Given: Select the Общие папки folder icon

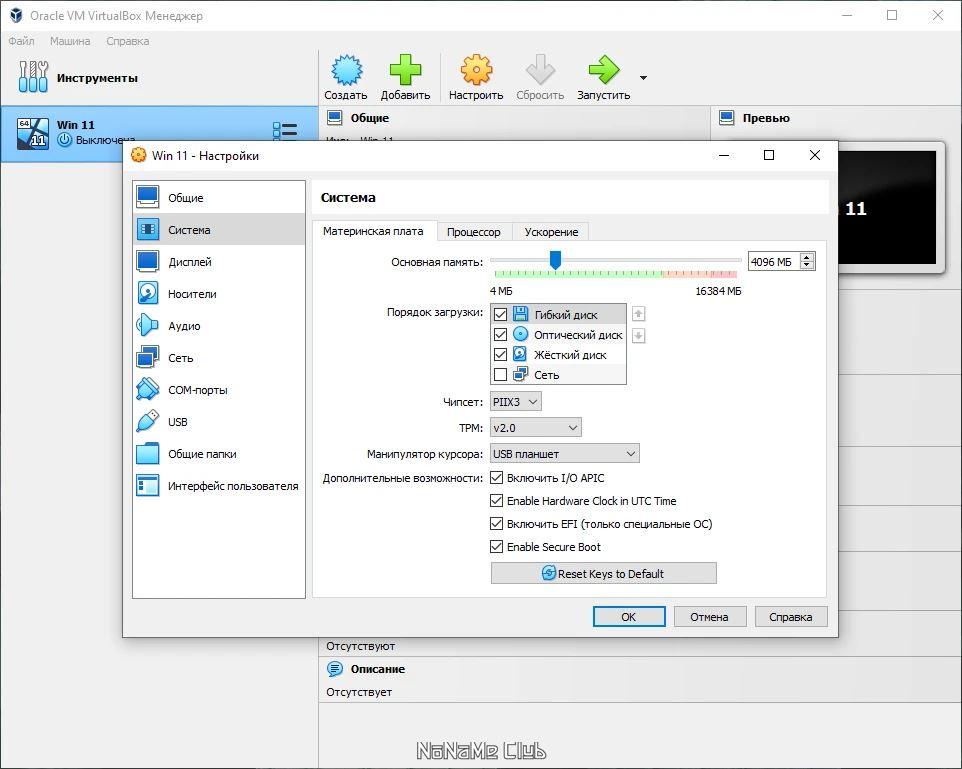Looking at the screenshot, I should click(148, 454).
